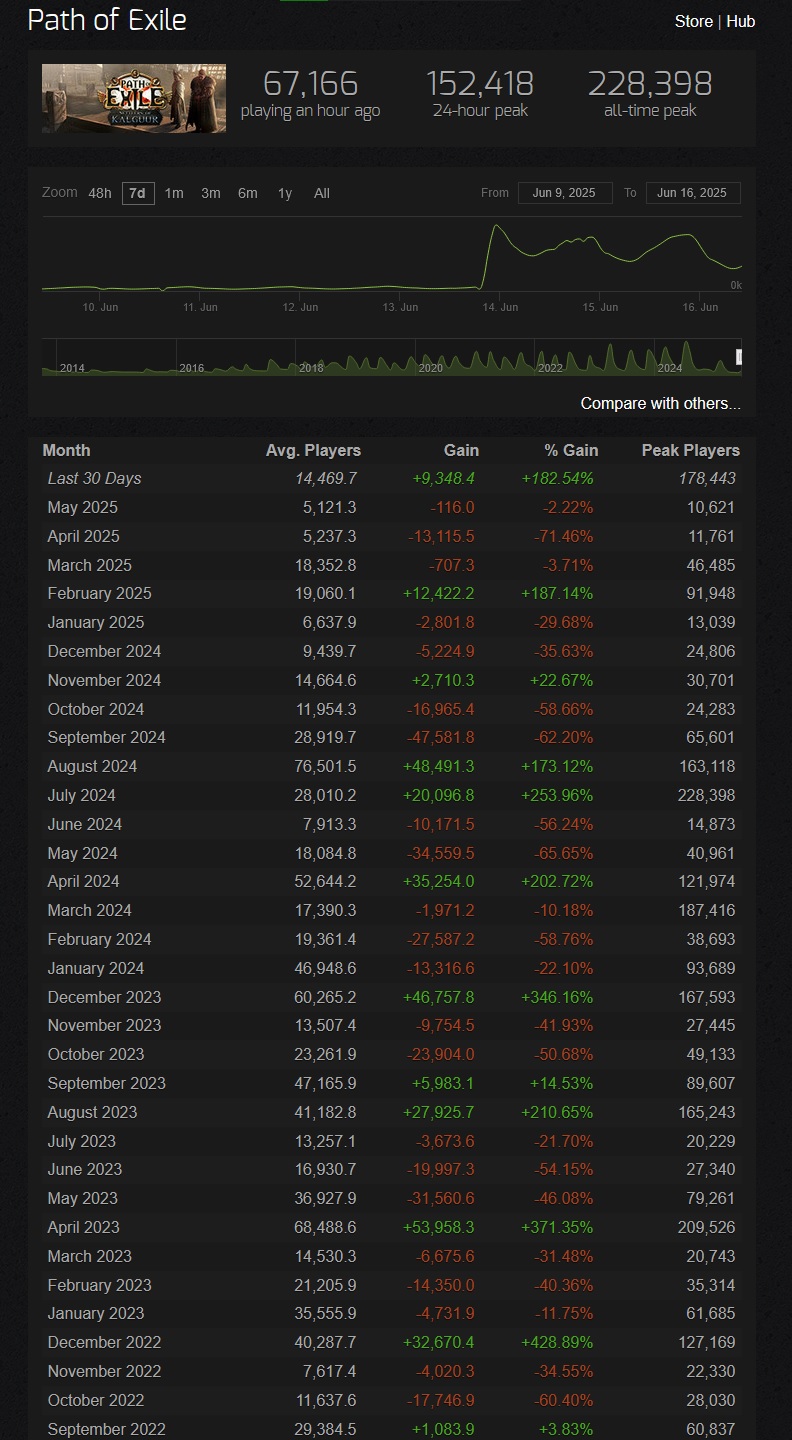Select the All zoom range
Screen dimensions: 792x1440
coord(321,193)
